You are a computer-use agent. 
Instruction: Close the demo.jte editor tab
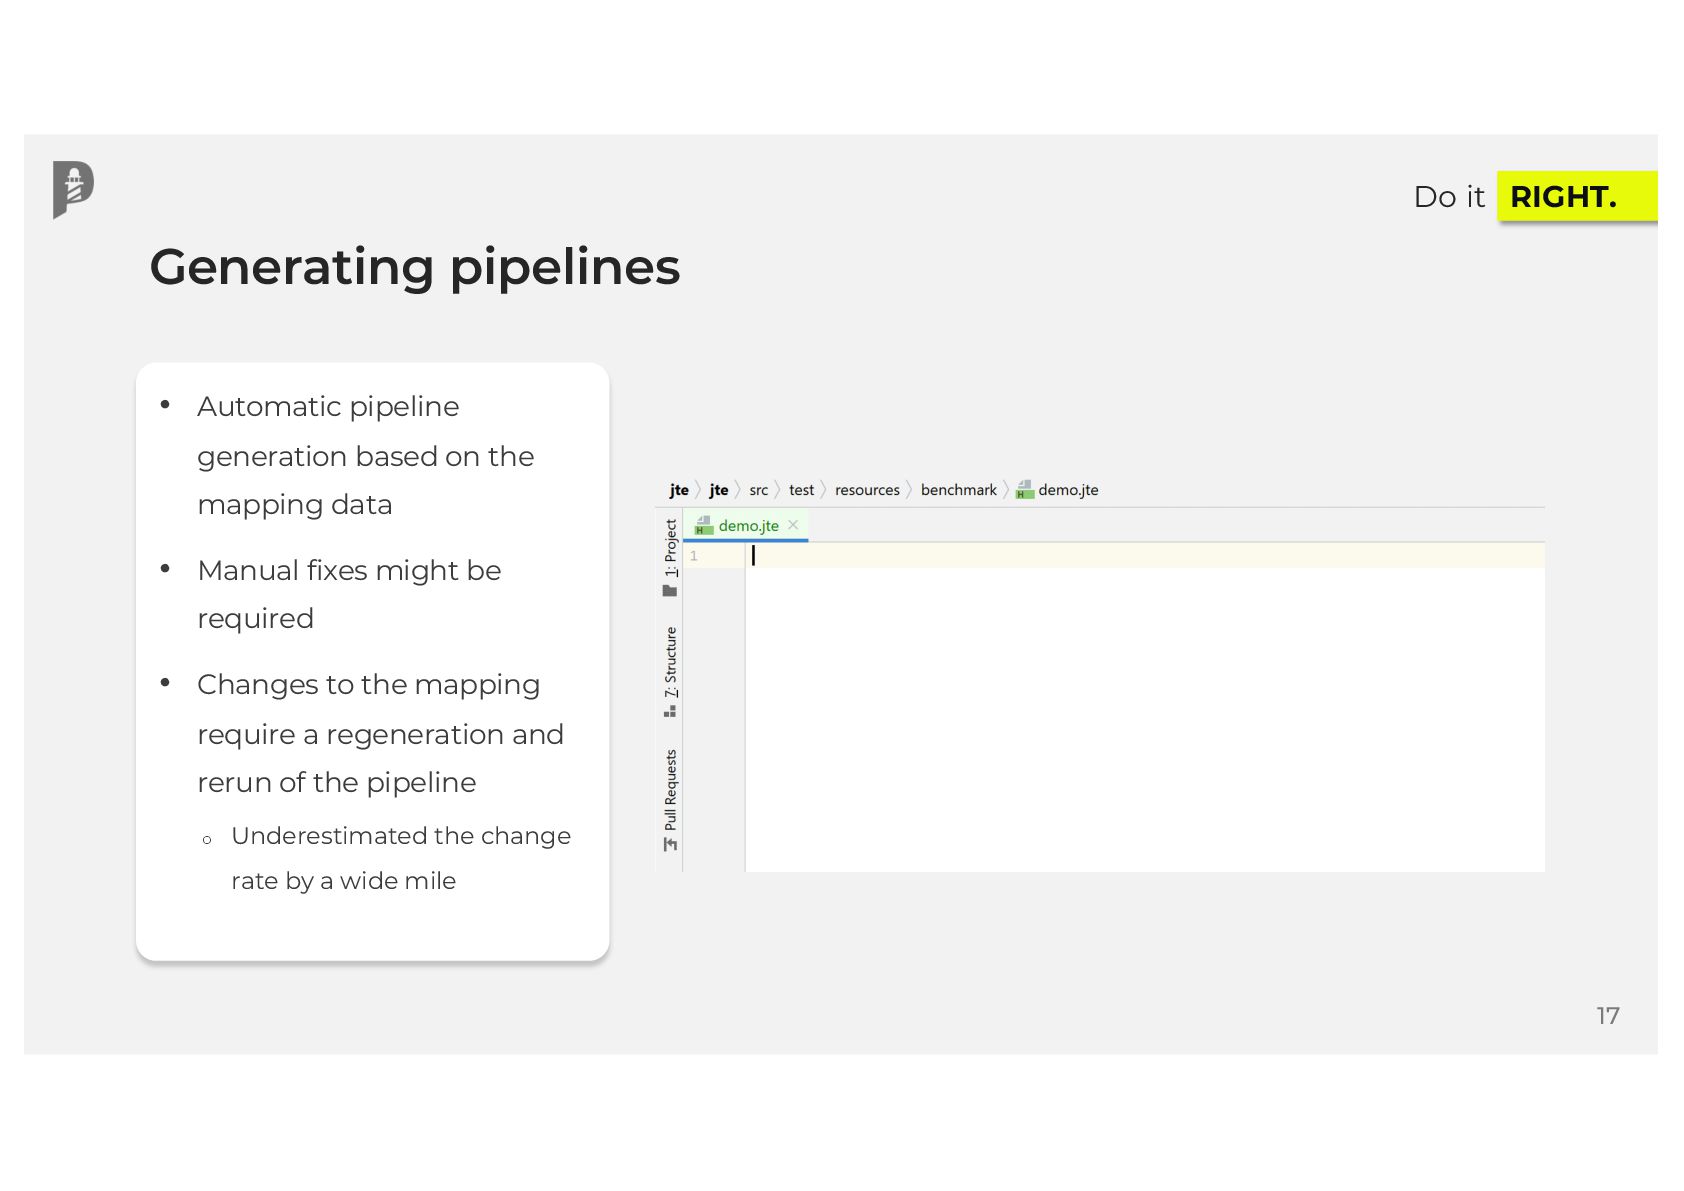point(793,525)
